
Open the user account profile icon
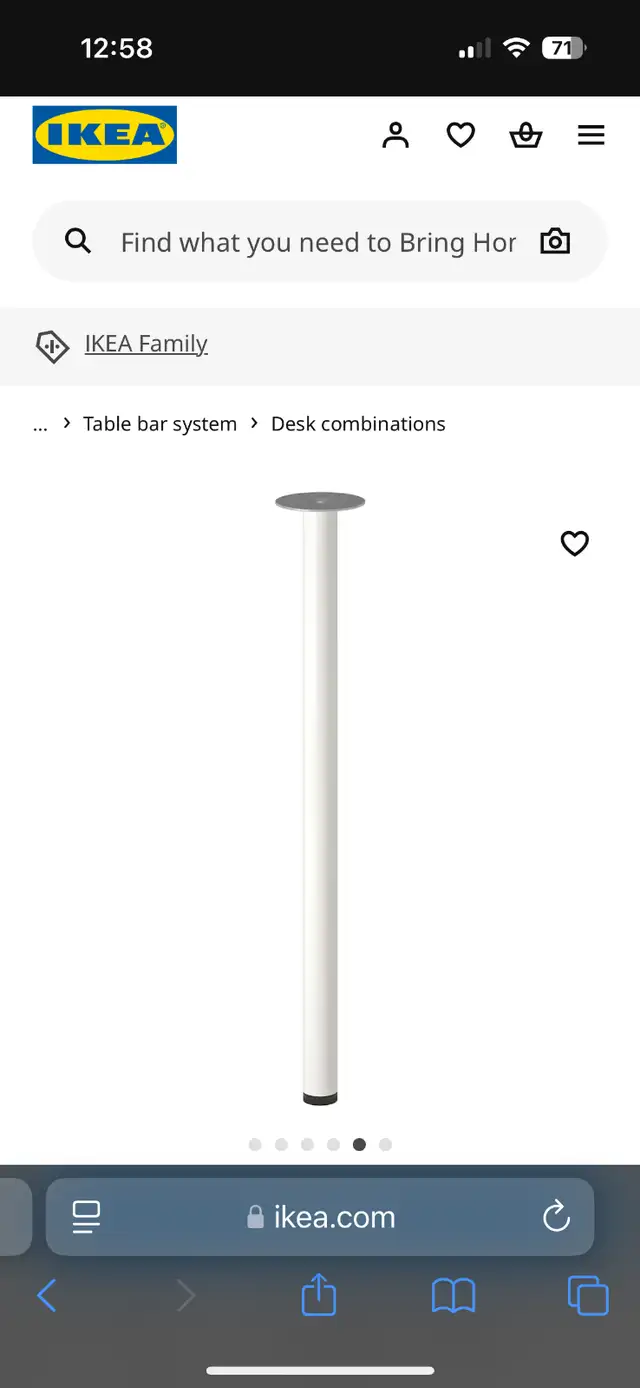tap(396, 135)
